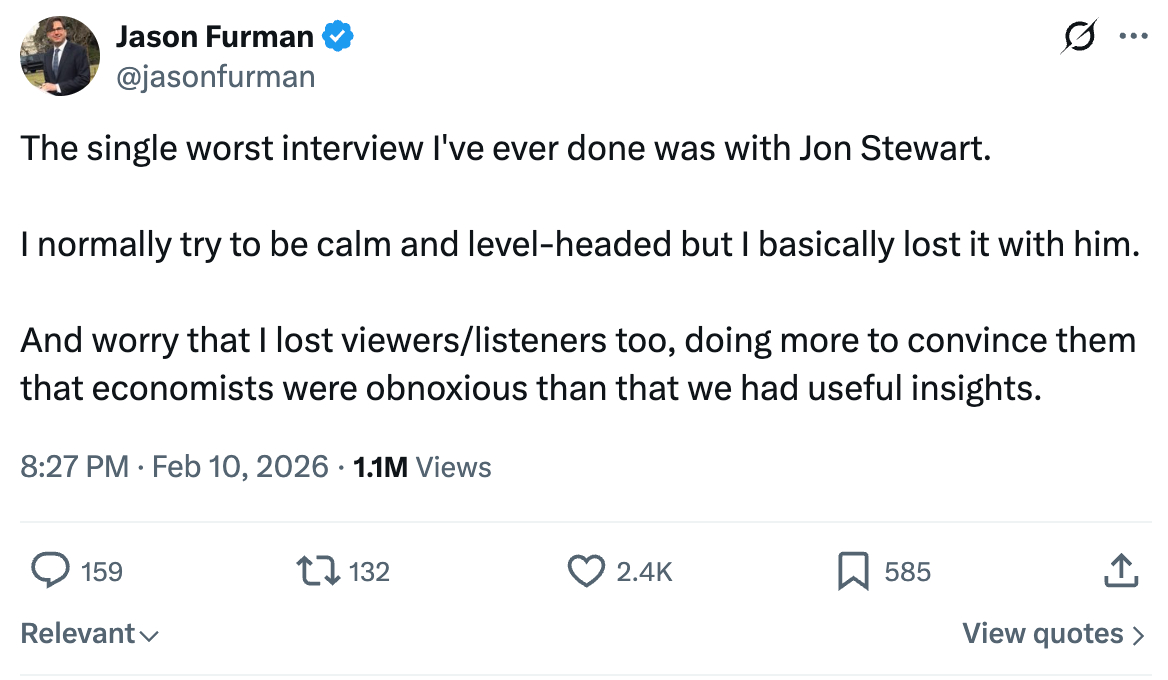Click the blue verified checkmark badge
Image resolution: width=1168 pixels, height=680 pixels.
point(338,37)
